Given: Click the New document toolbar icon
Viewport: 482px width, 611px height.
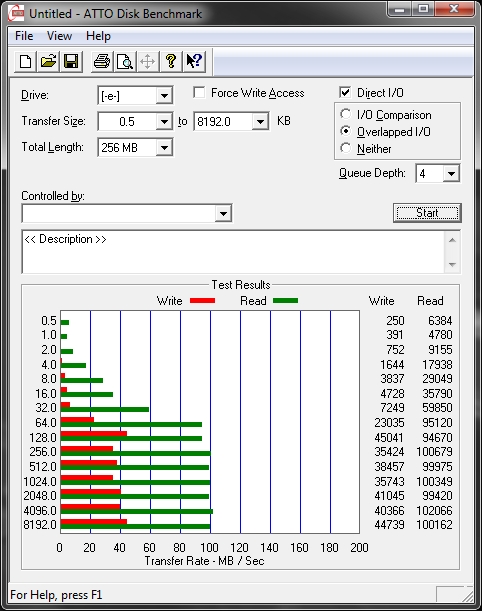Looking at the screenshot, I should [25, 61].
